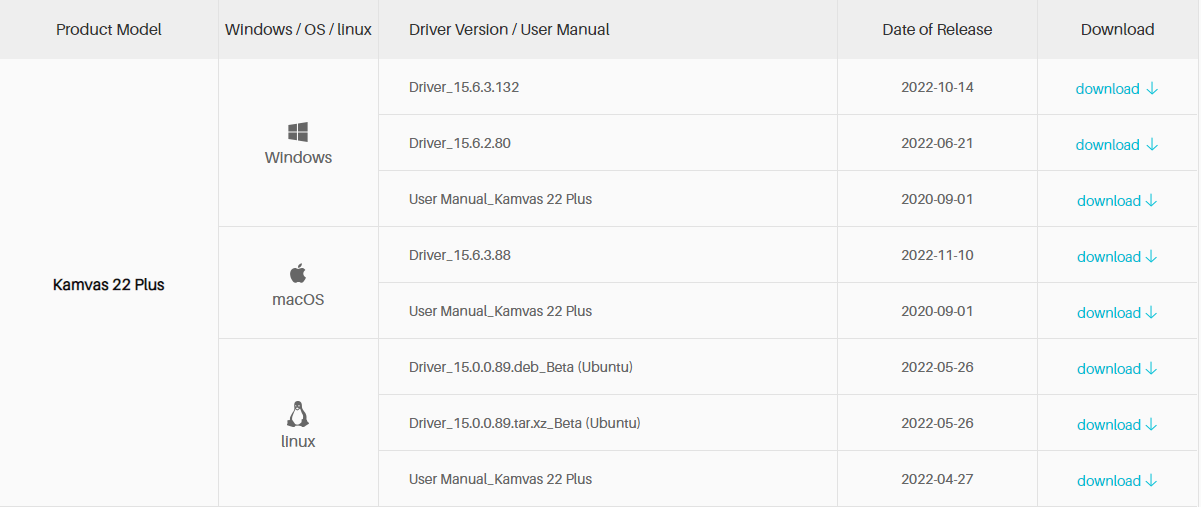The image size is (1201, 507).
Task: Download the macOS User Manual_Kamvas 22 Plus
Action: pyautogui.click(x=1117, y=313)
